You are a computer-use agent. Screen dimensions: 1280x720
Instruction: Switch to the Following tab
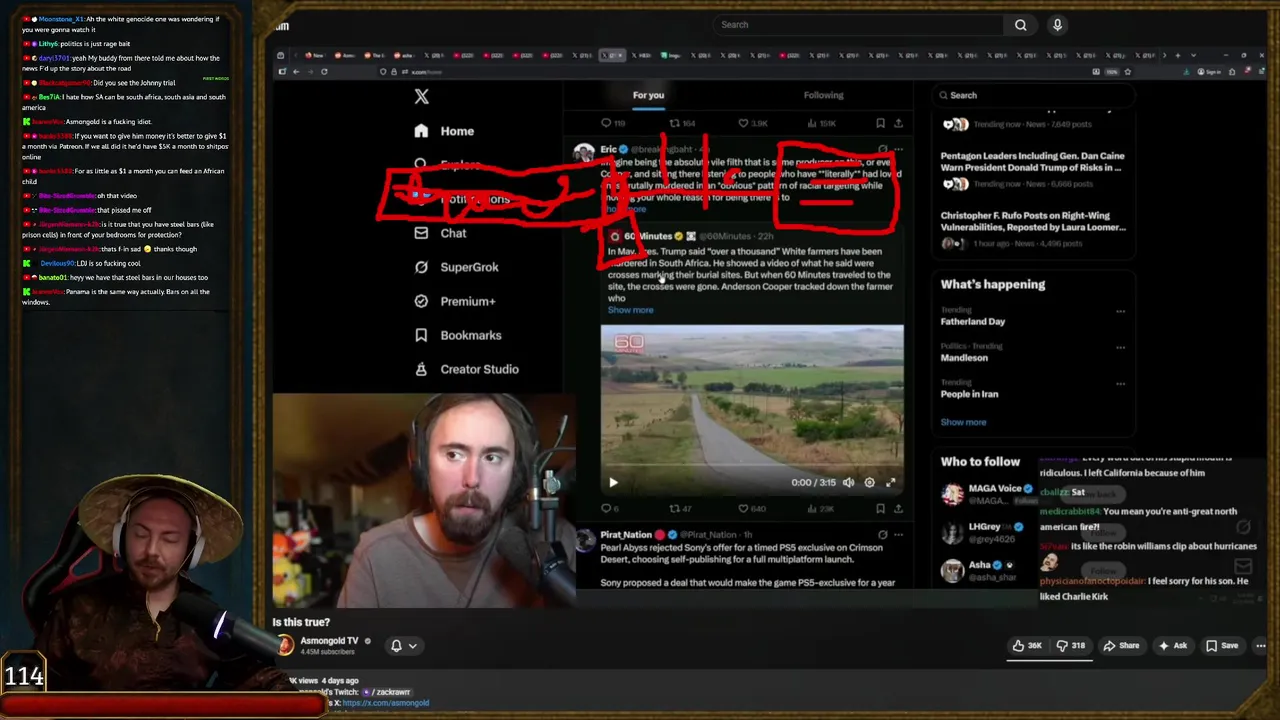823,95
